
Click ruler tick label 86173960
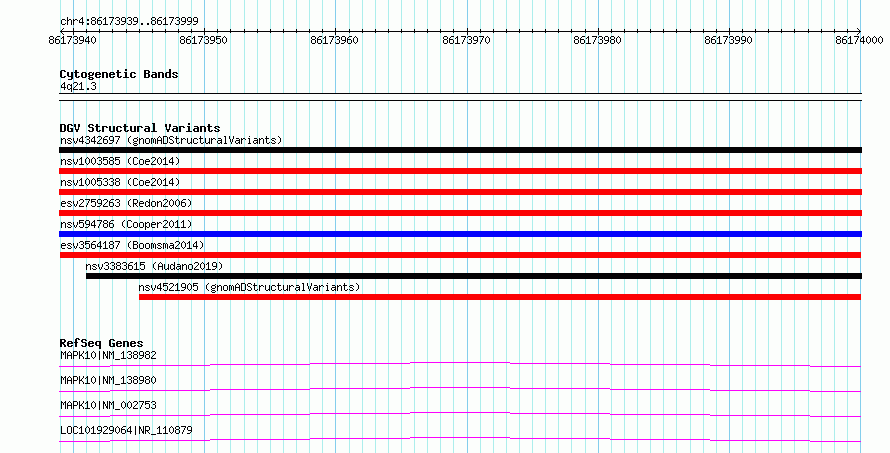[x=334, y=40]
